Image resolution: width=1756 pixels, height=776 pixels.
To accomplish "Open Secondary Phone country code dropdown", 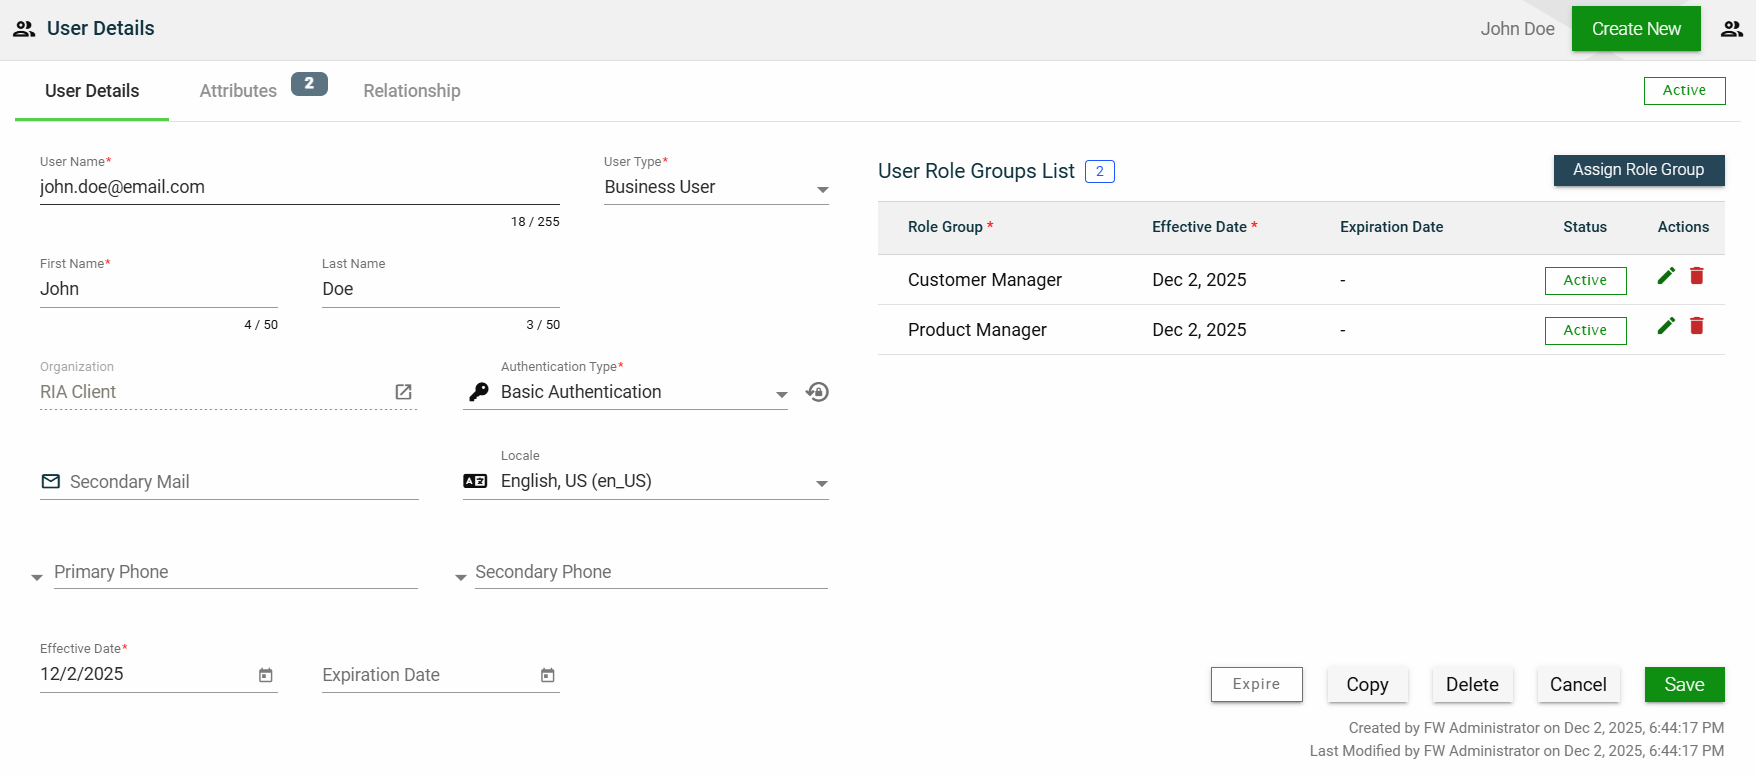I will click(460, 577).
